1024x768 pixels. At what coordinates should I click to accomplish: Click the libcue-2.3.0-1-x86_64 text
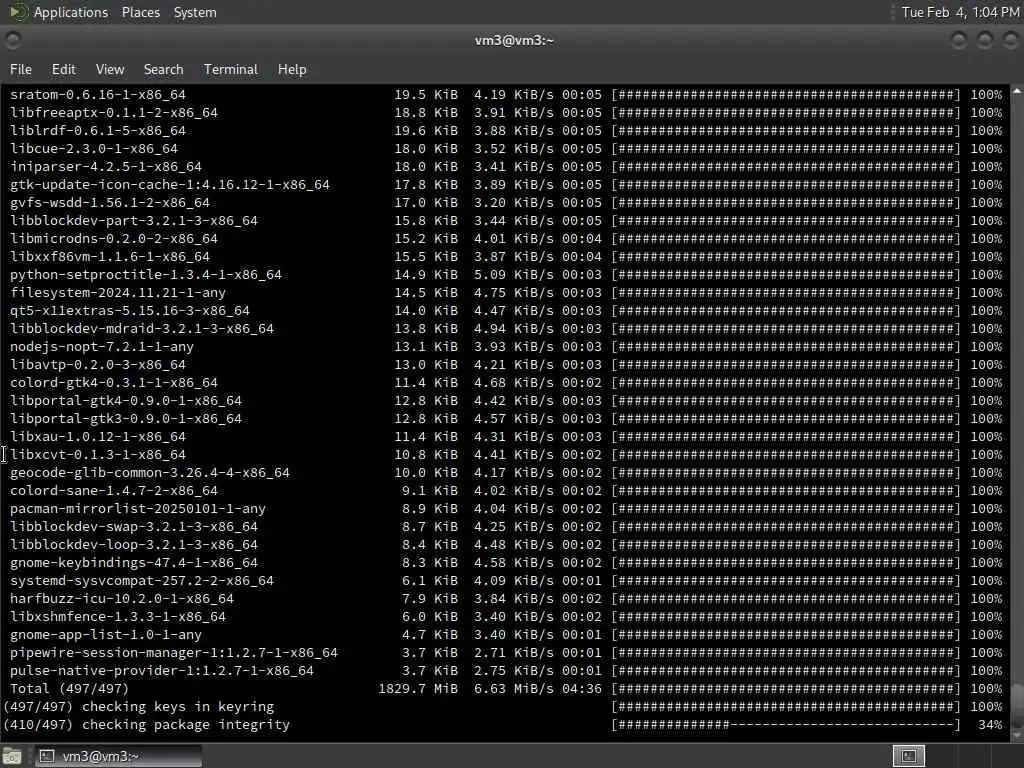94,149
